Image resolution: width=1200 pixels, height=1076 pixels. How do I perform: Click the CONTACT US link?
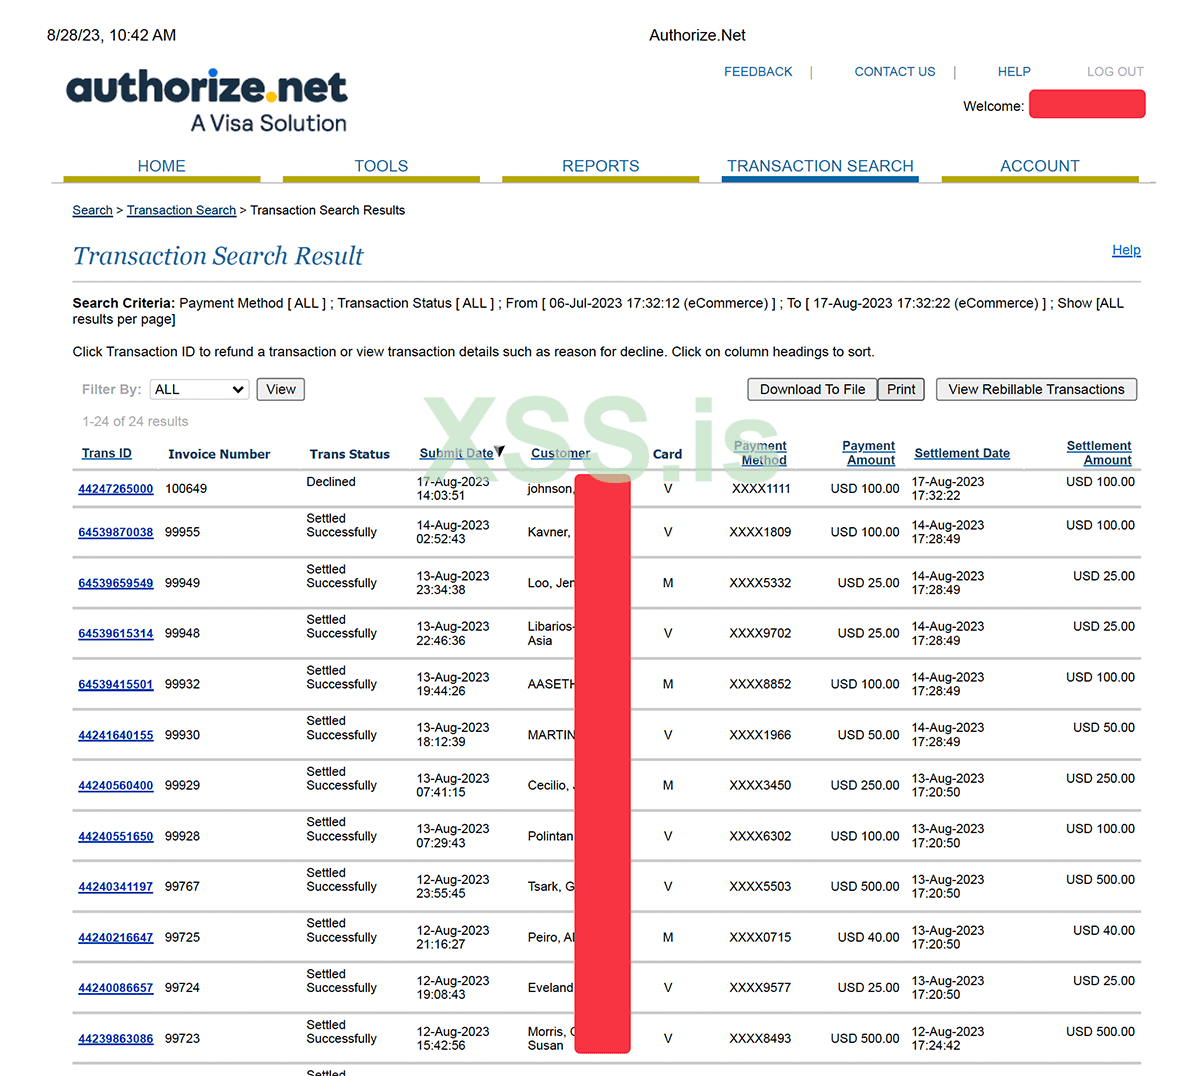(x=894, y=71)
